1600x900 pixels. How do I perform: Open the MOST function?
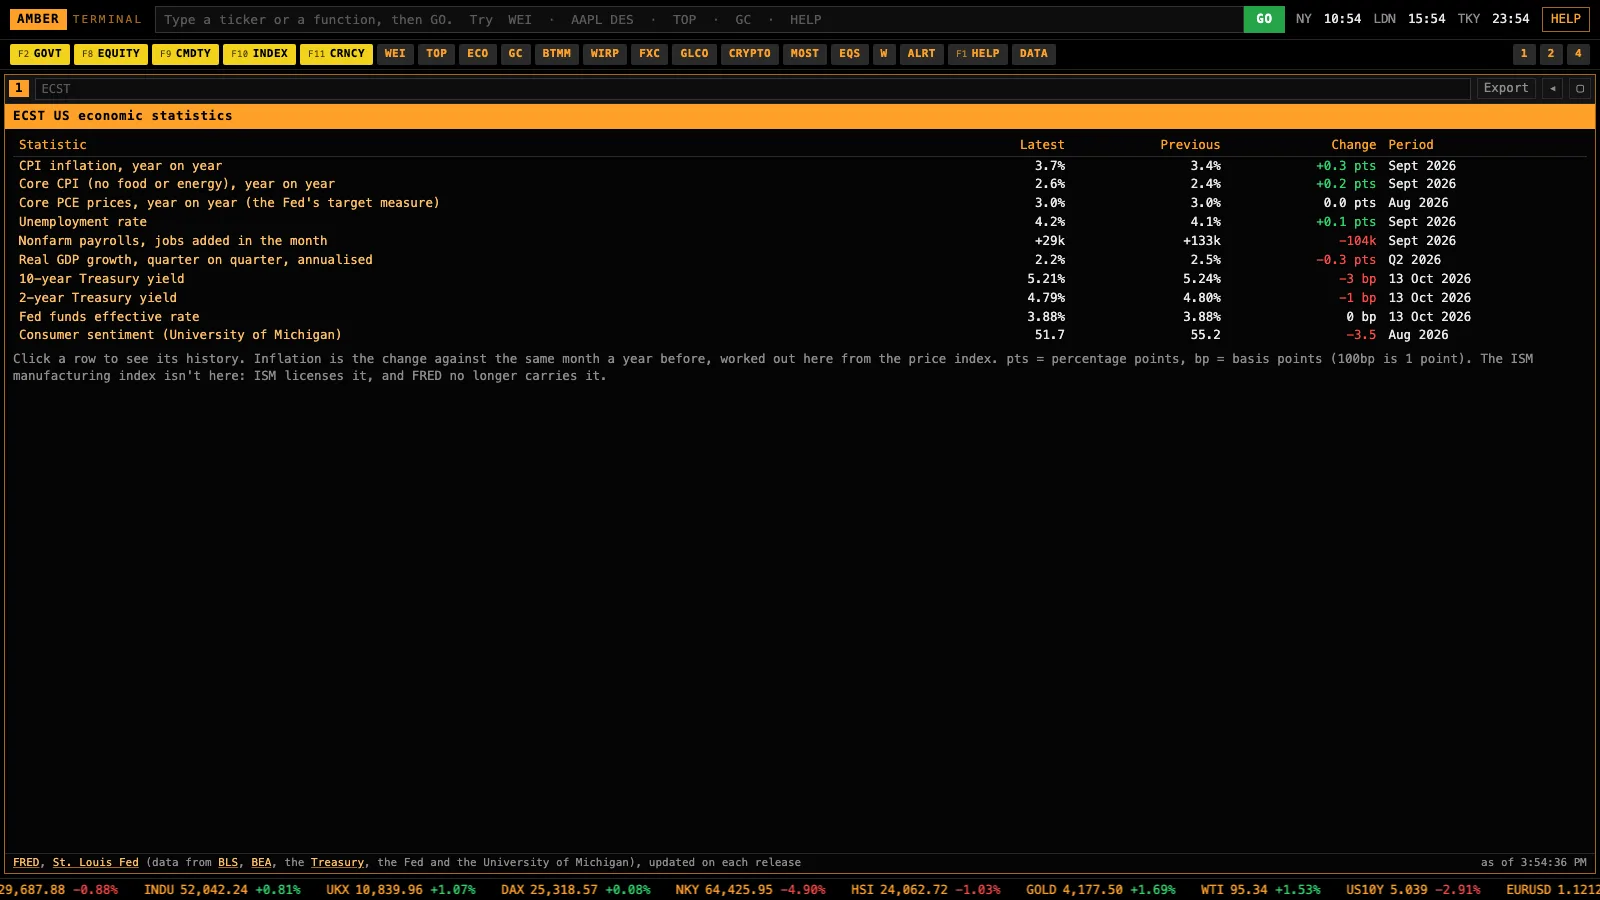pos(805,54)
